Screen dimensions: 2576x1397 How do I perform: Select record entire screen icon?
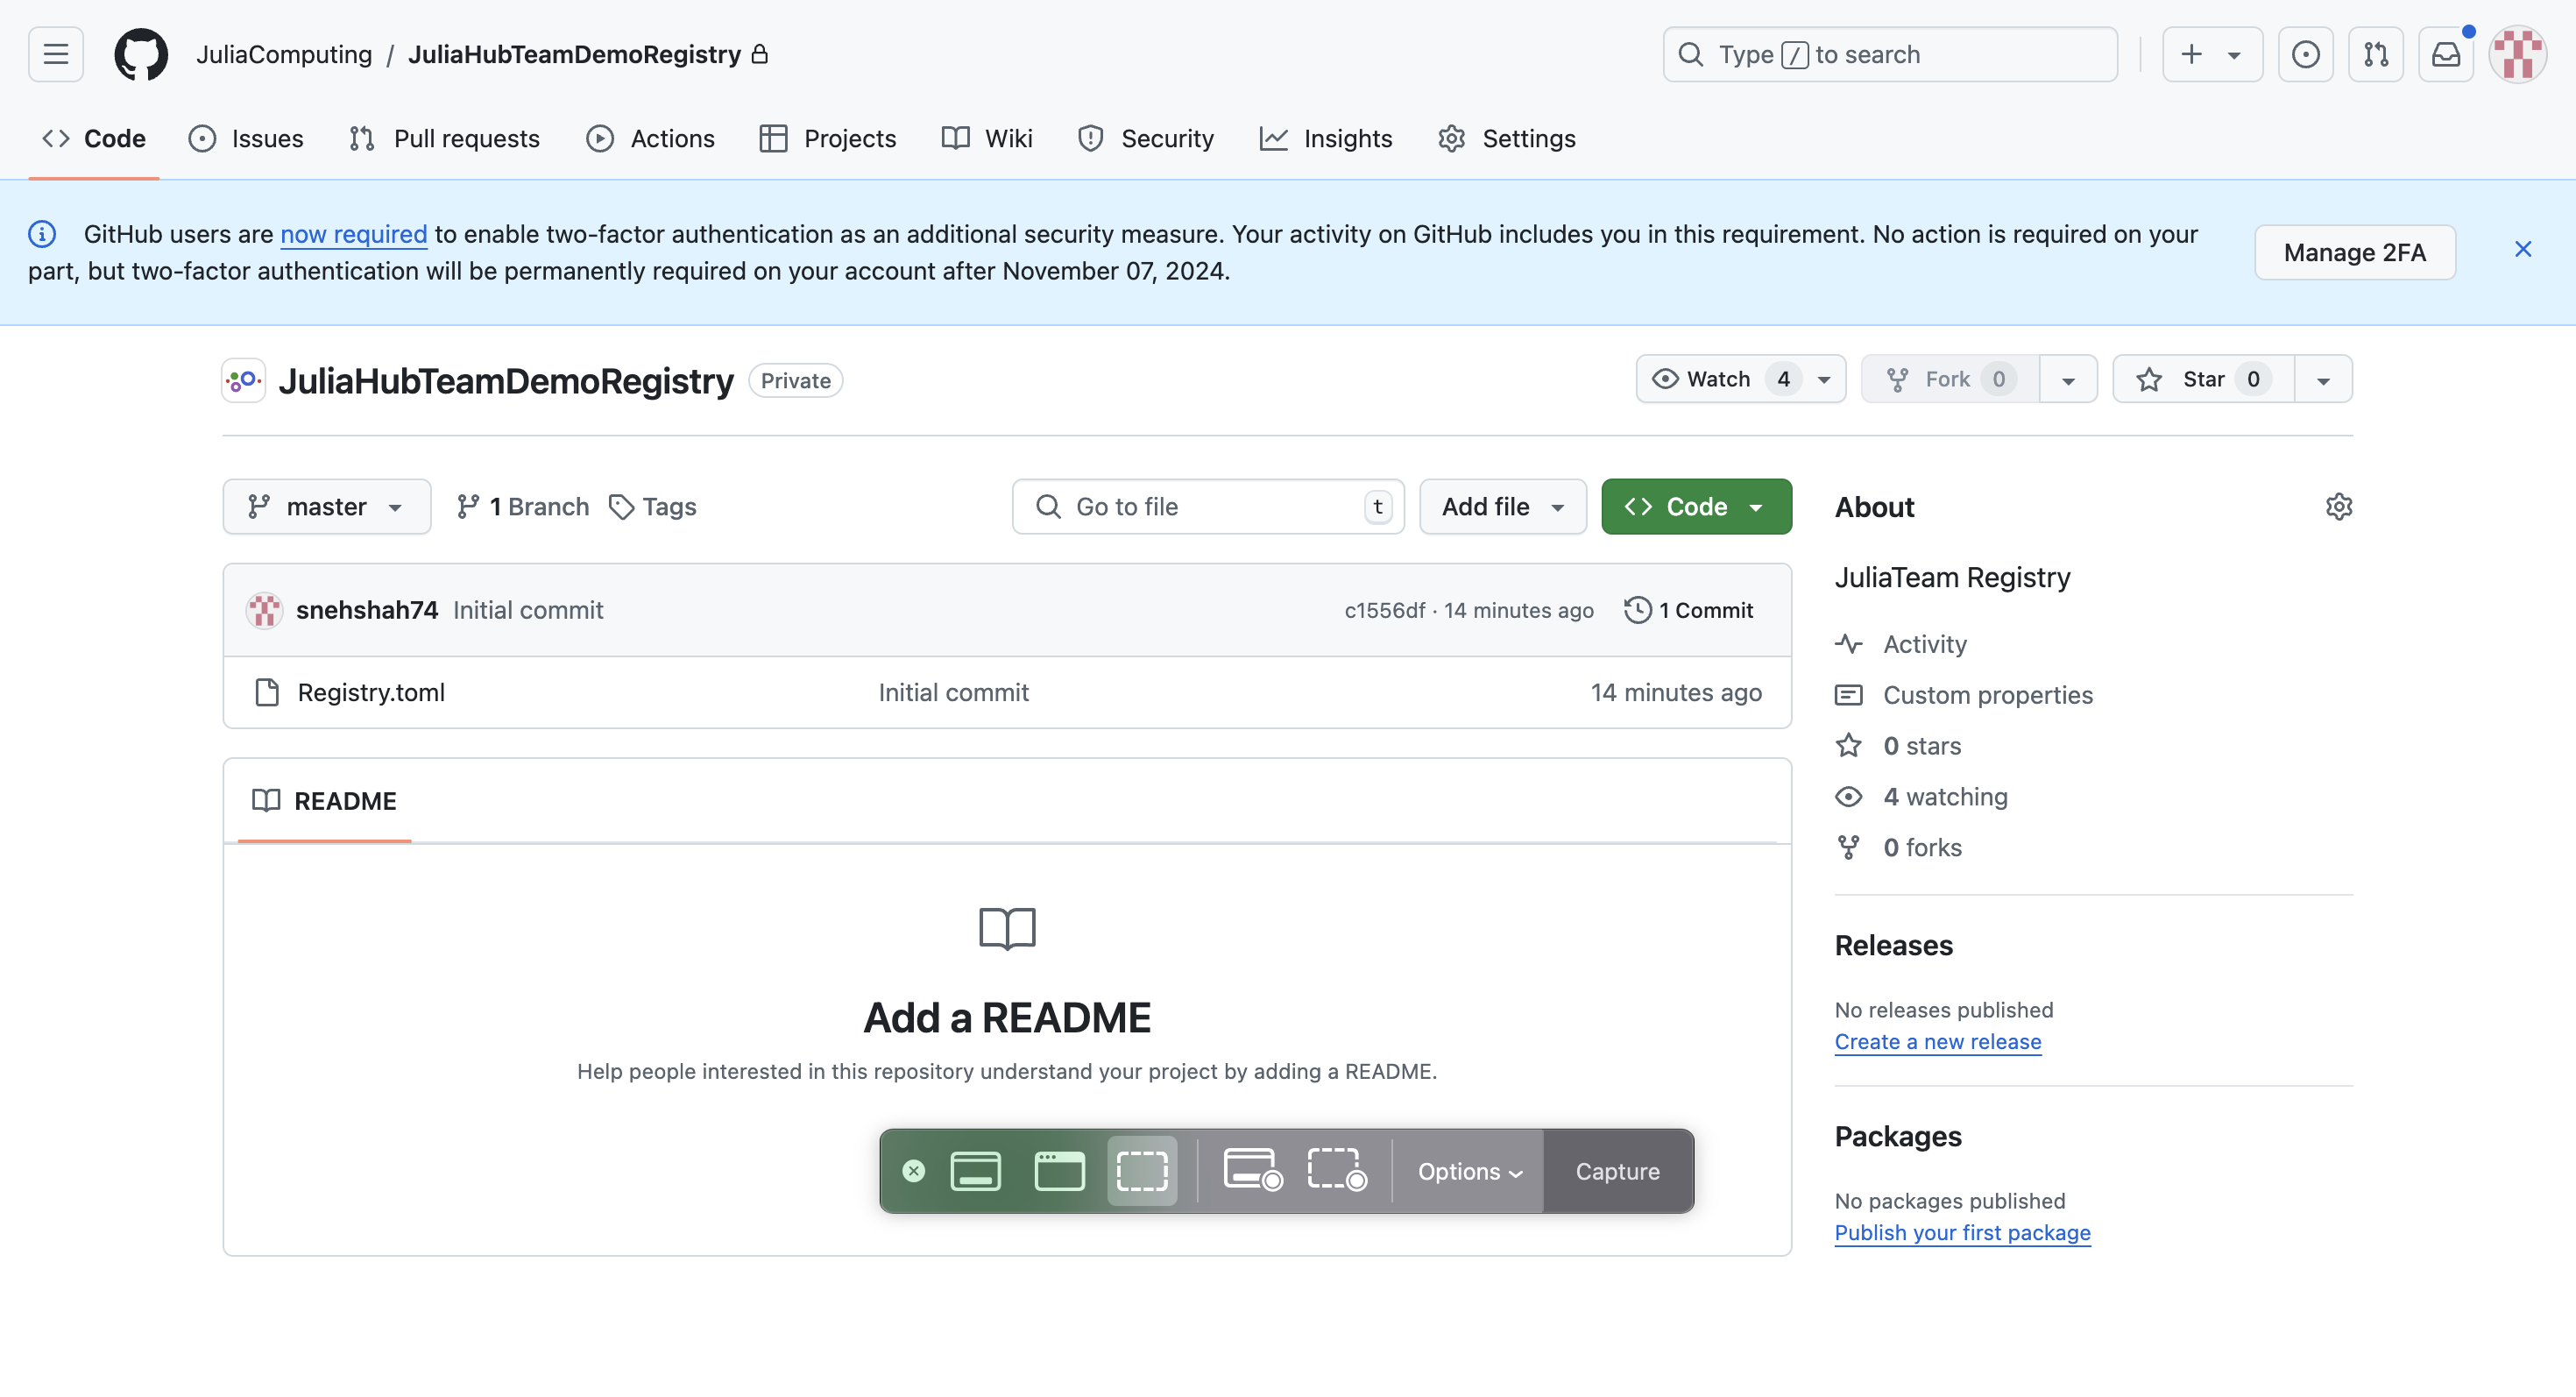click(1253, 1169)
